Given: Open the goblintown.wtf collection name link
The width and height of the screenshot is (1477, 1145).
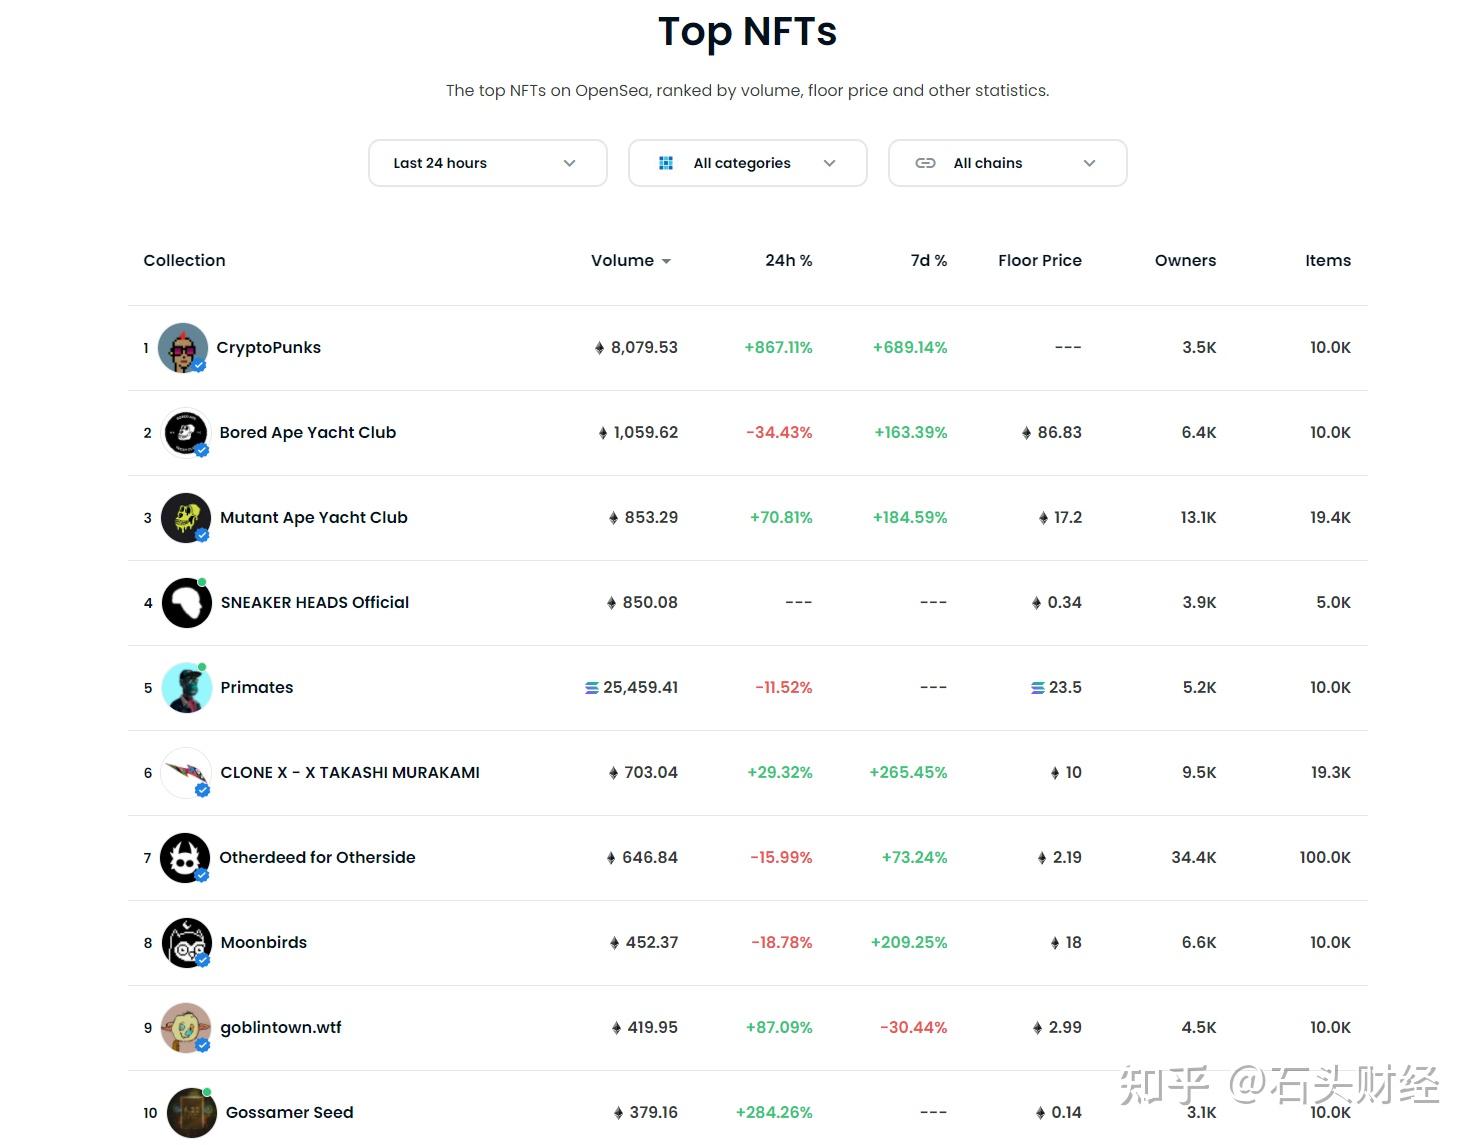Looking at the screenshot, I should click(x=281, y=1027).
